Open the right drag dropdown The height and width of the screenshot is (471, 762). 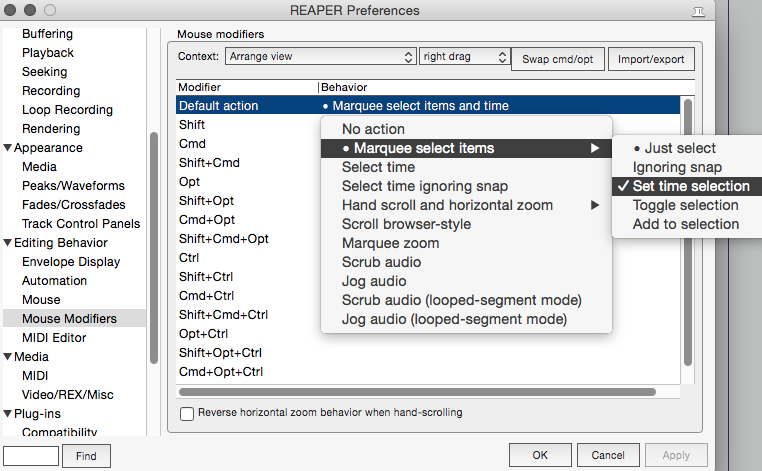[464, 57]
